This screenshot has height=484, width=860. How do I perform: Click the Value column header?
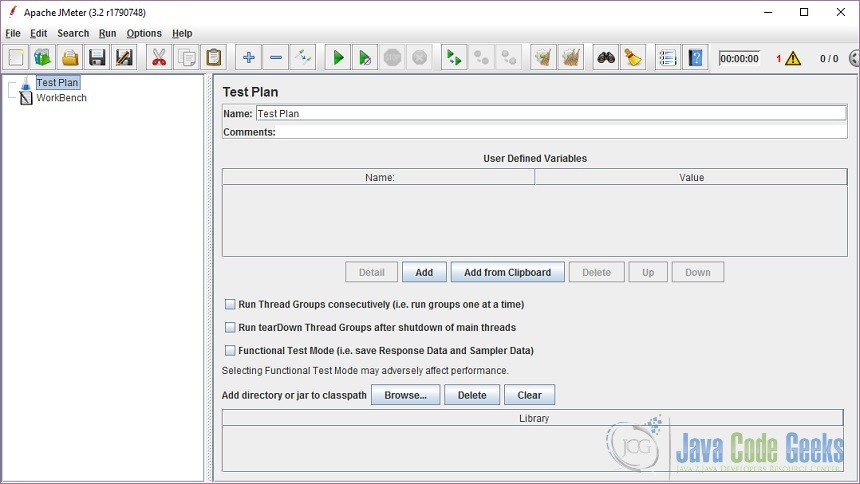(691, 177)
